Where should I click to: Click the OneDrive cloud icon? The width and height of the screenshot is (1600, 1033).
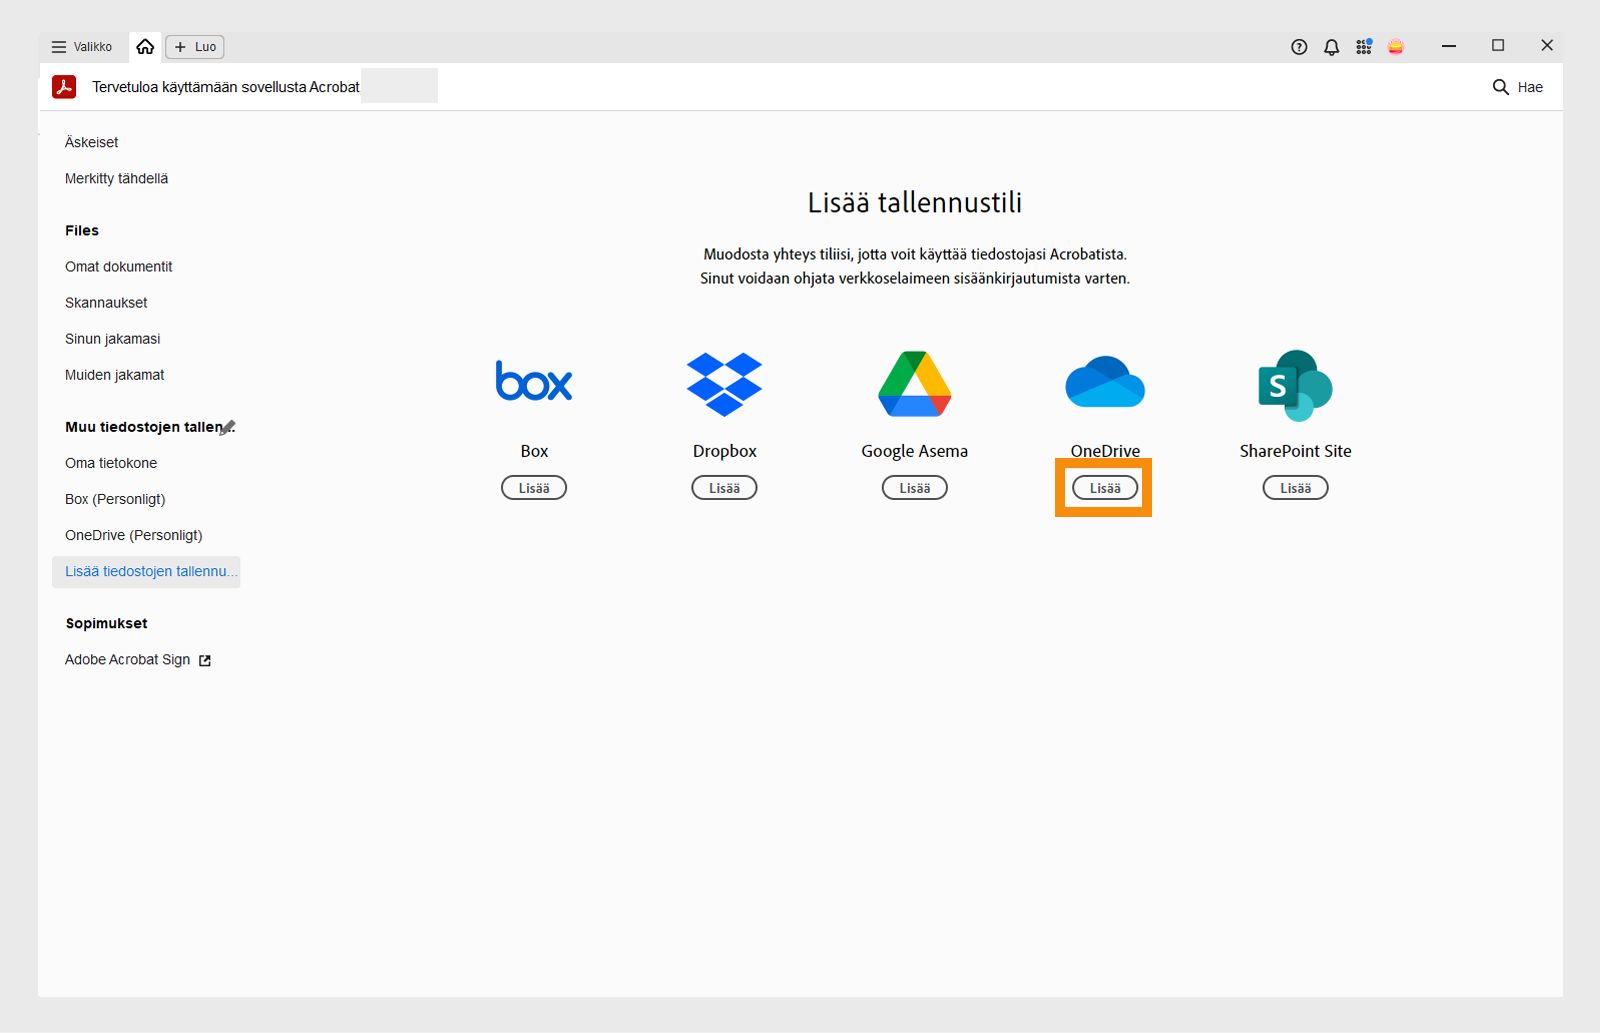pos(1103,383)
